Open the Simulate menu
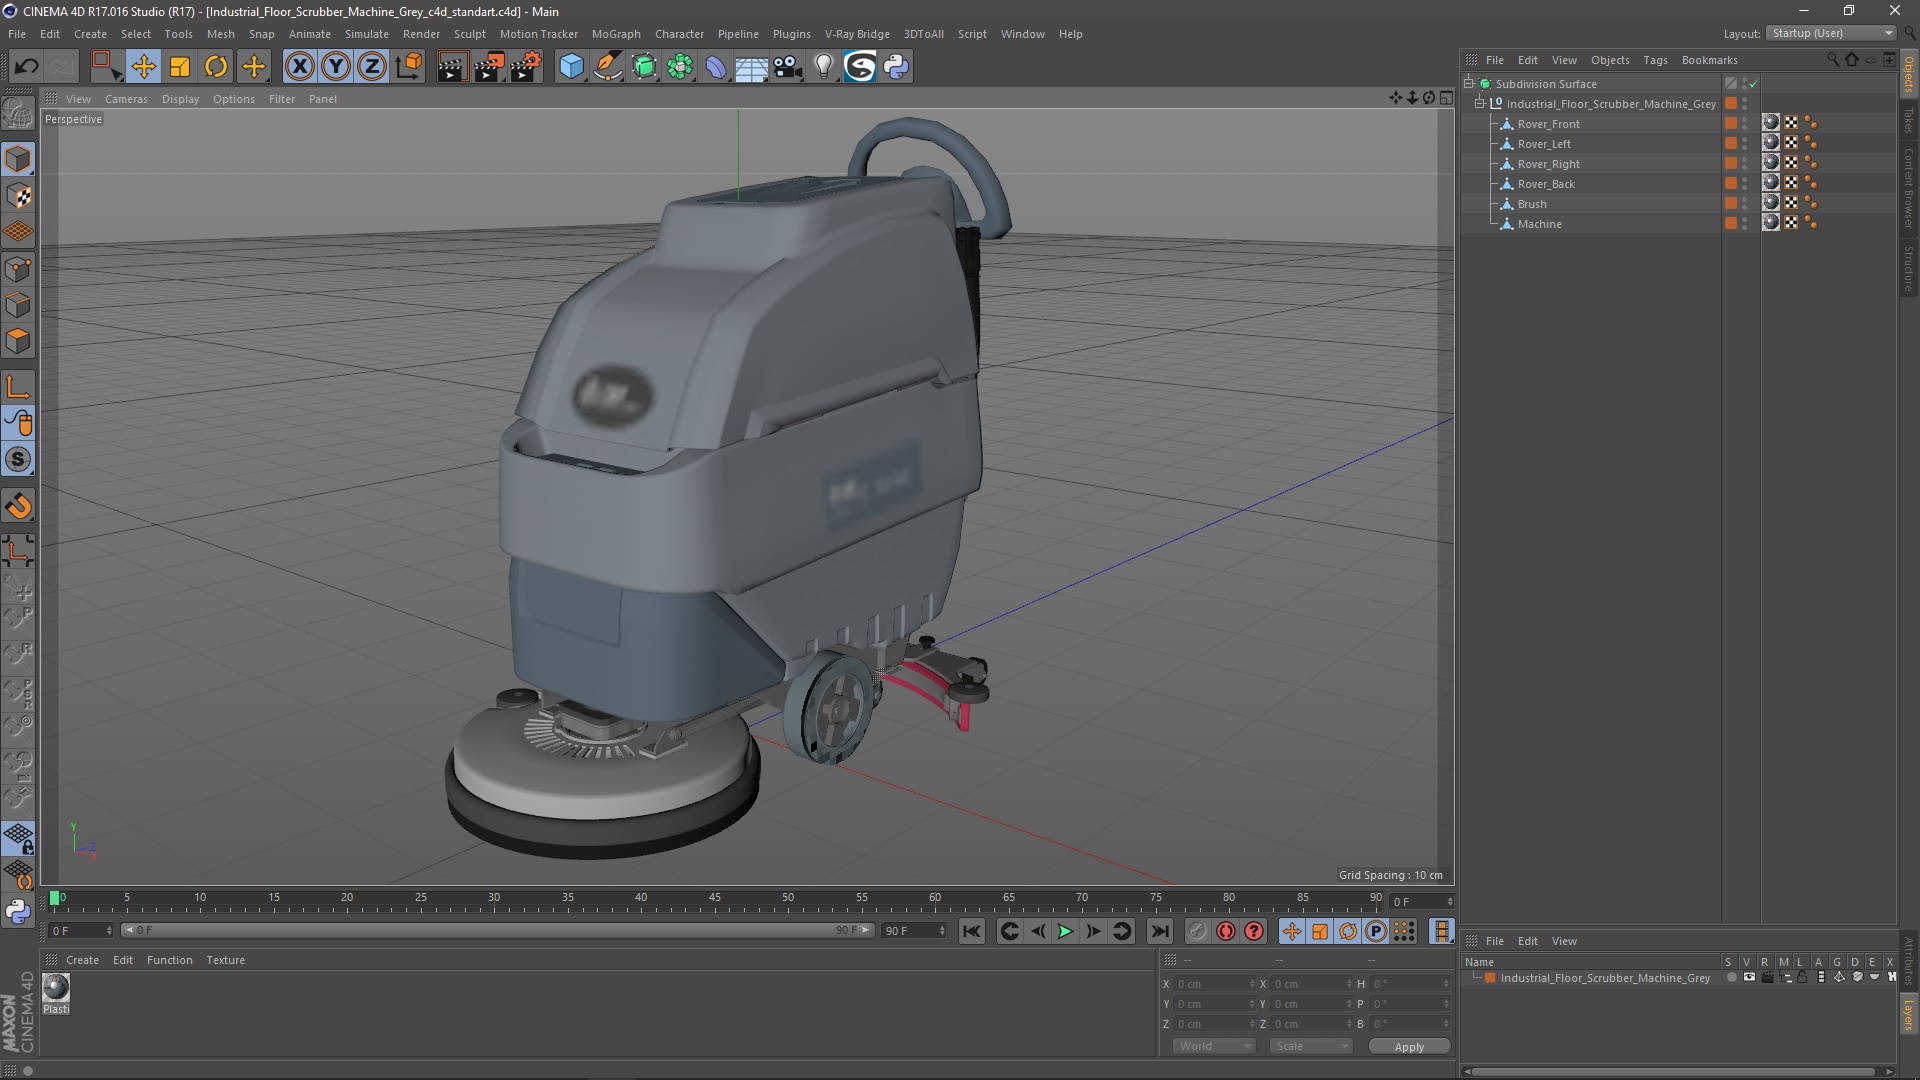Viewport: 1920px width, 1080px height. point(367,33)
